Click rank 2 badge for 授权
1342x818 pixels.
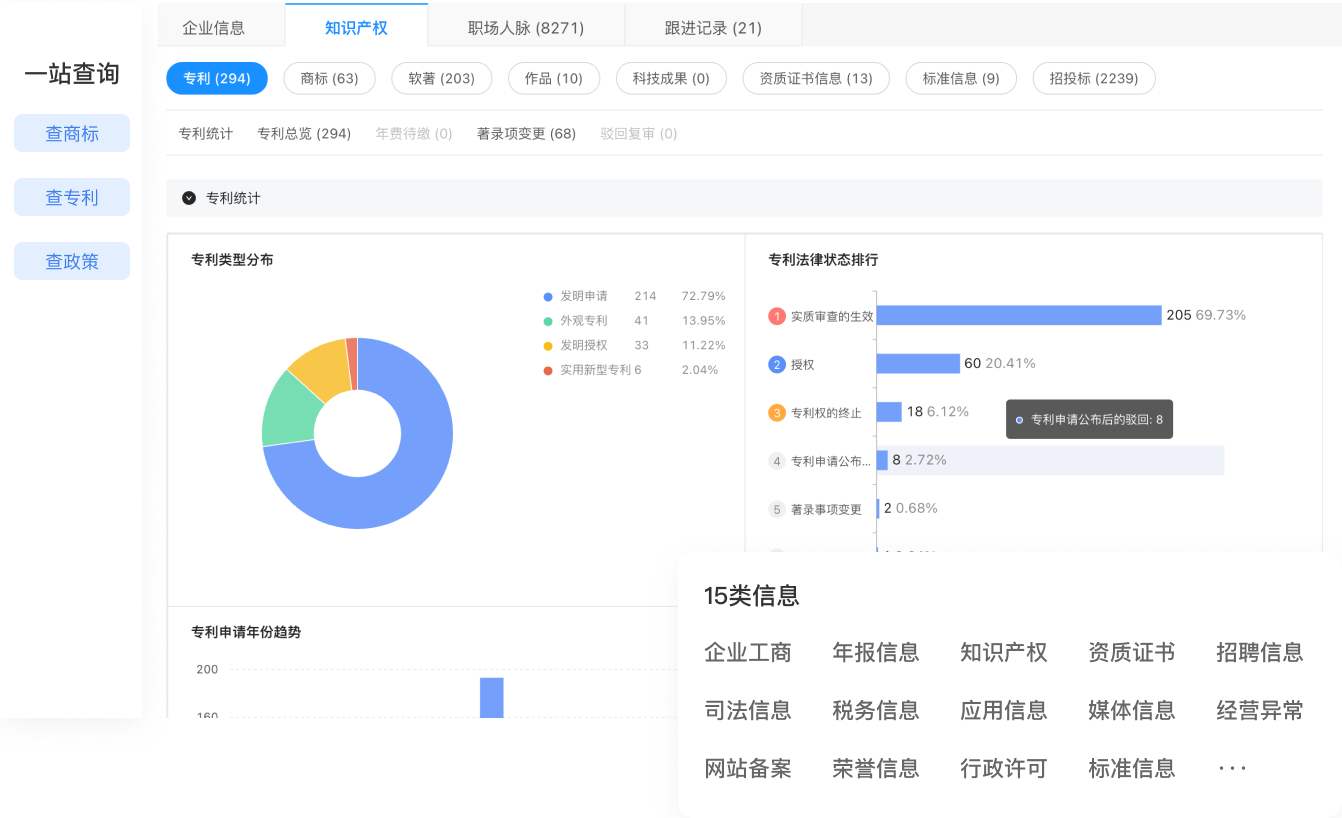tap(777, 364)
